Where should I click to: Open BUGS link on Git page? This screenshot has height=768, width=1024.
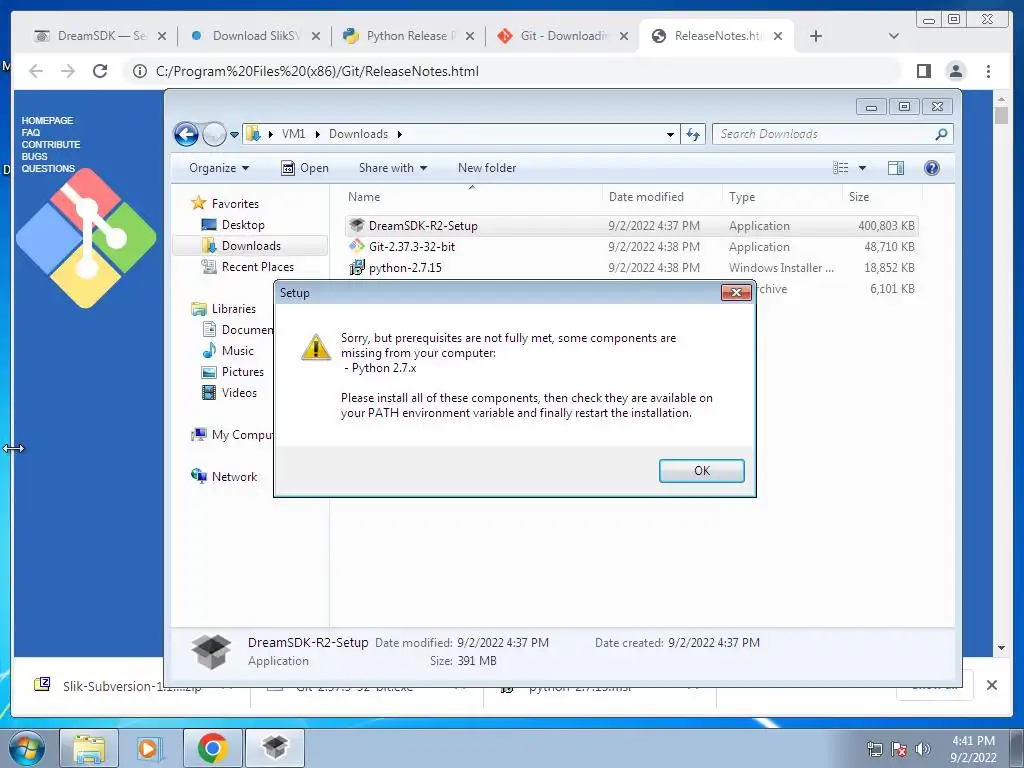tap(34, 156)
